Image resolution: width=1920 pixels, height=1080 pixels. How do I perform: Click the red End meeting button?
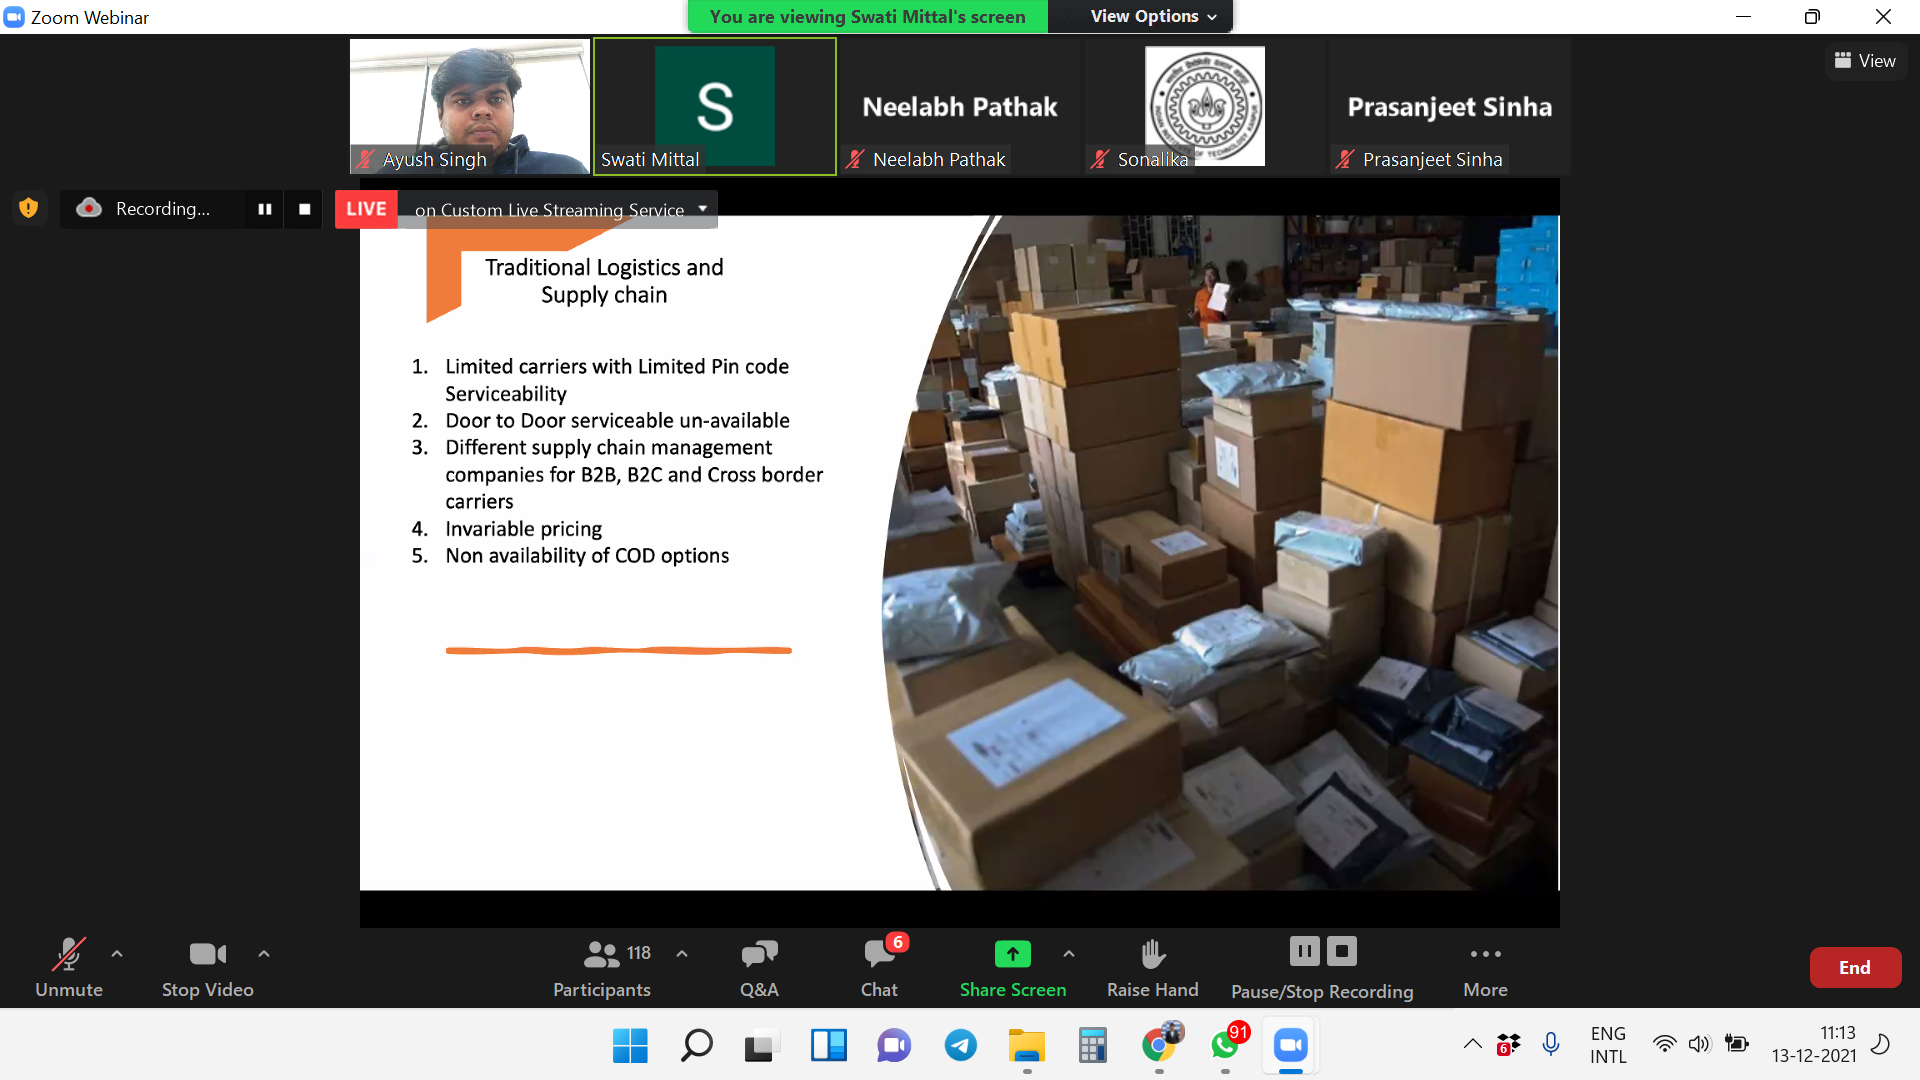[x=1855, y=967]
